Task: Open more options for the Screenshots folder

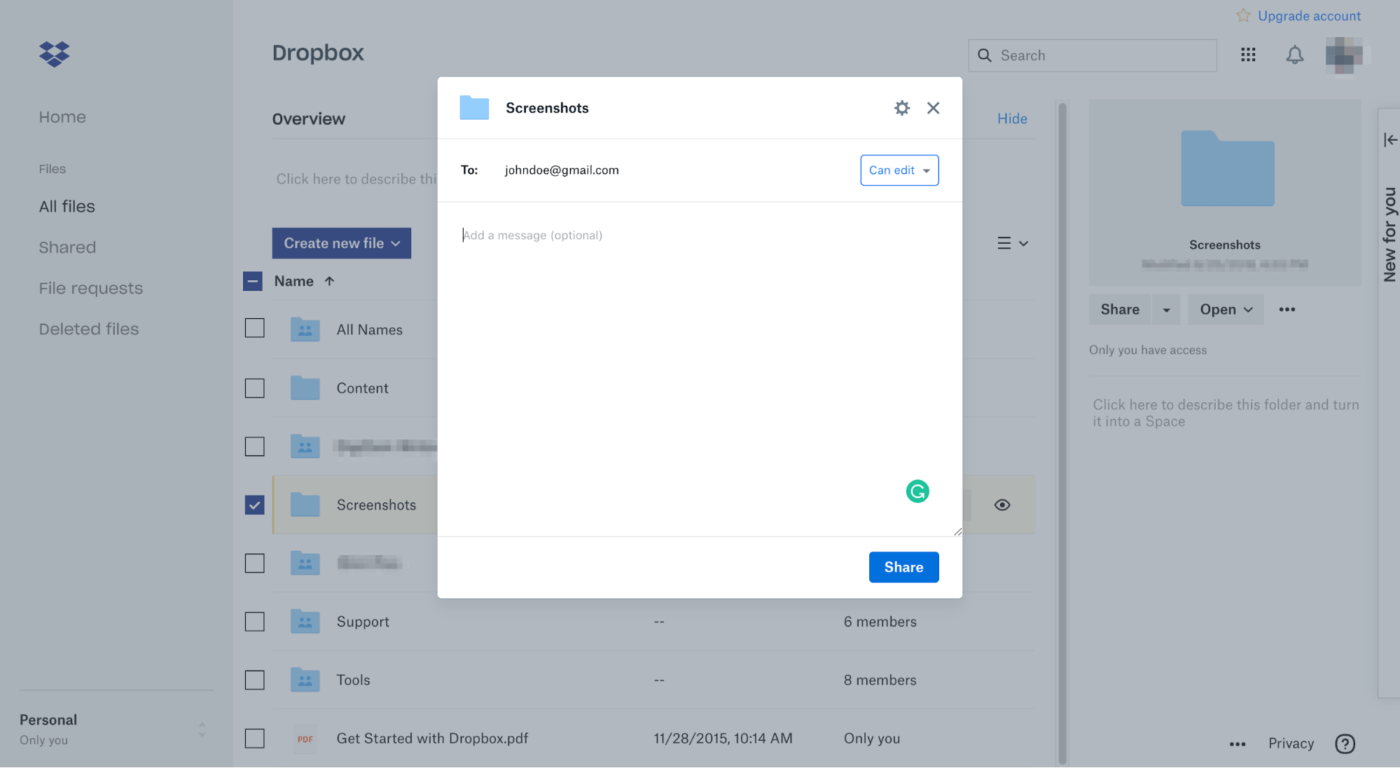Action: [1286, 309]
